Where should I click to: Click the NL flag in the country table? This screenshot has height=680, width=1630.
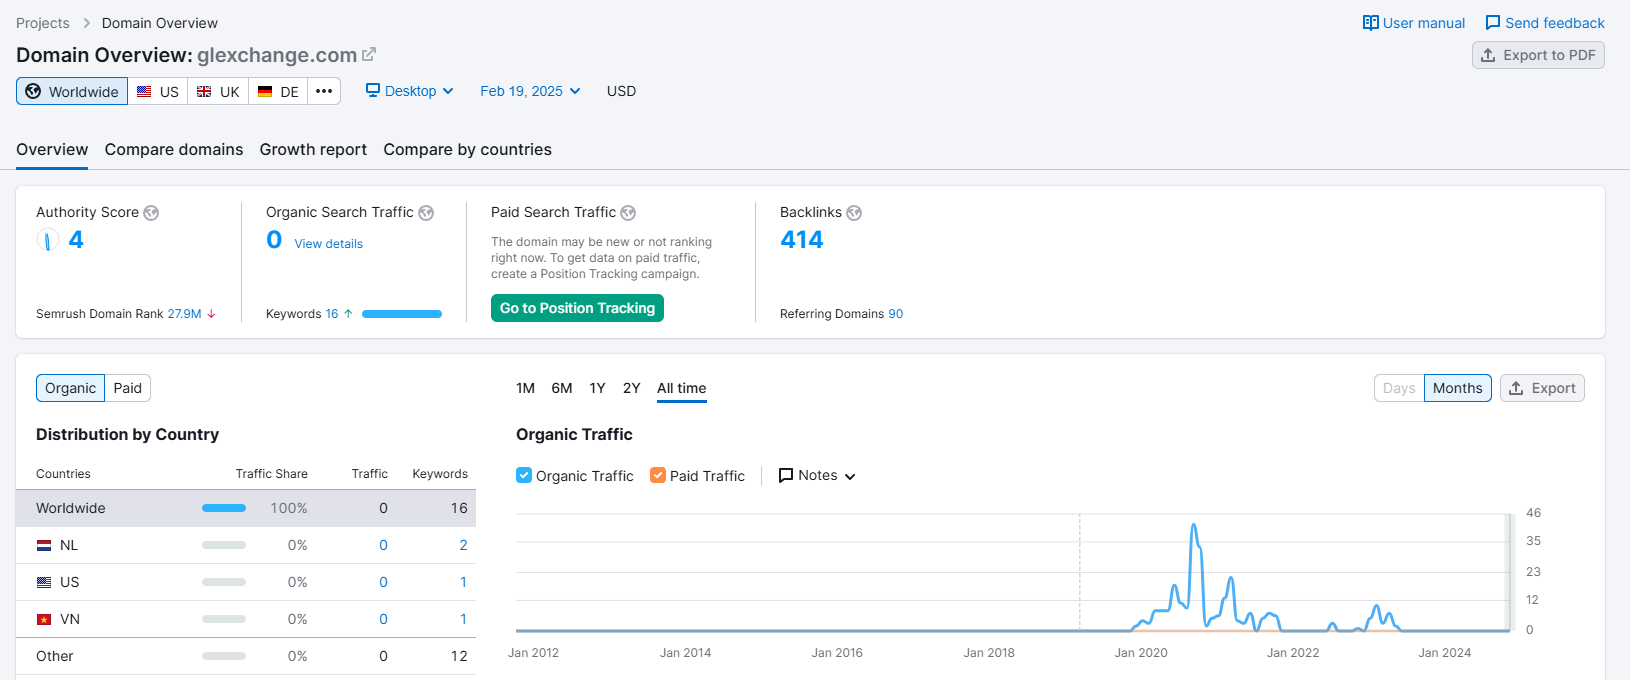(44, 545)
